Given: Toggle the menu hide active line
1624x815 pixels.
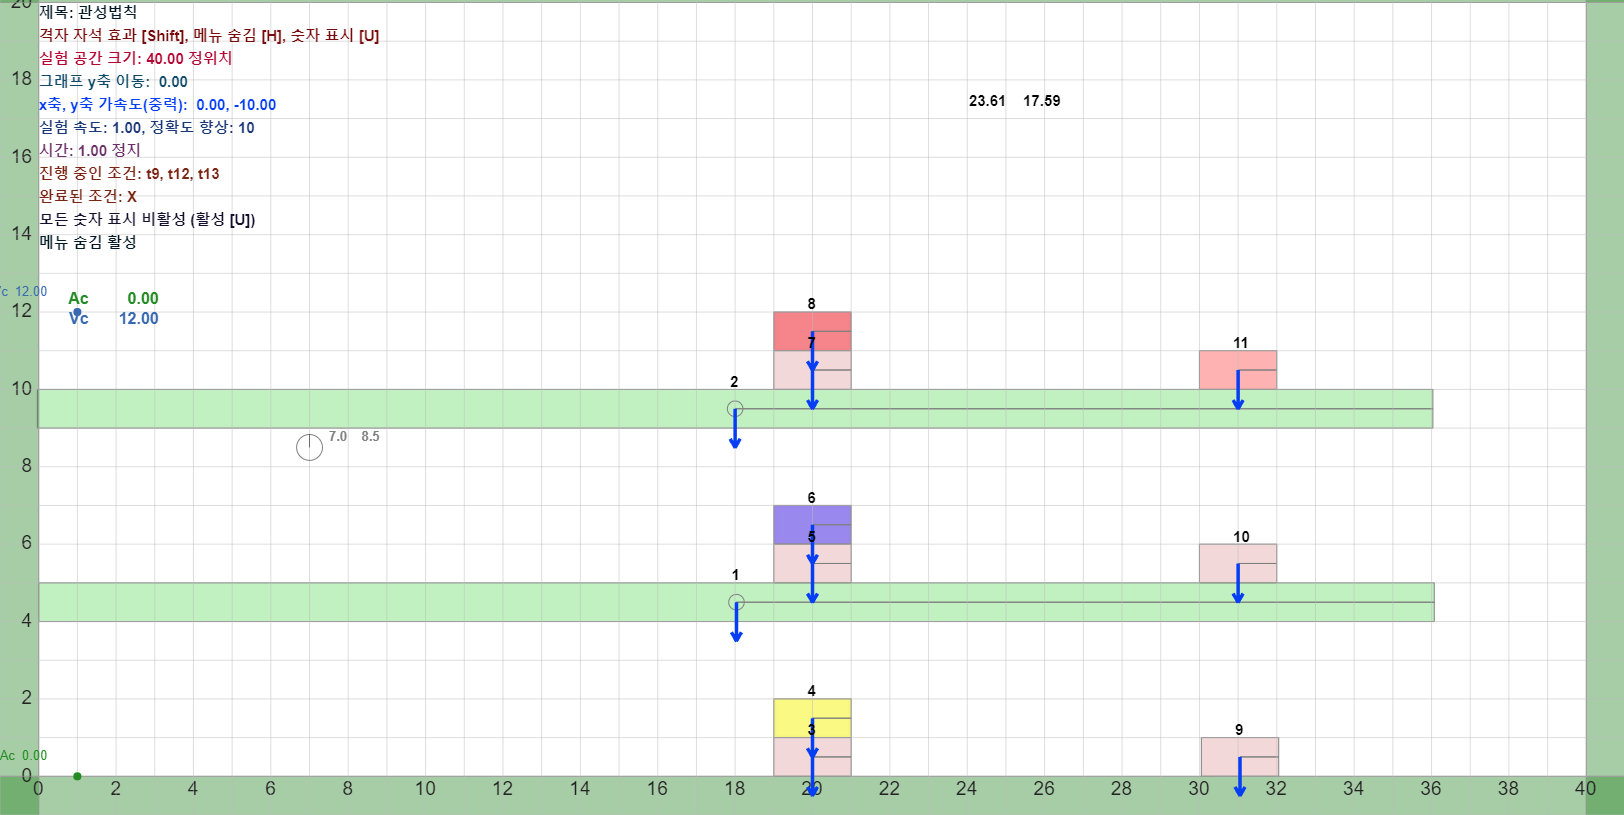Looking at the screenshot, I should coord(88,242).
